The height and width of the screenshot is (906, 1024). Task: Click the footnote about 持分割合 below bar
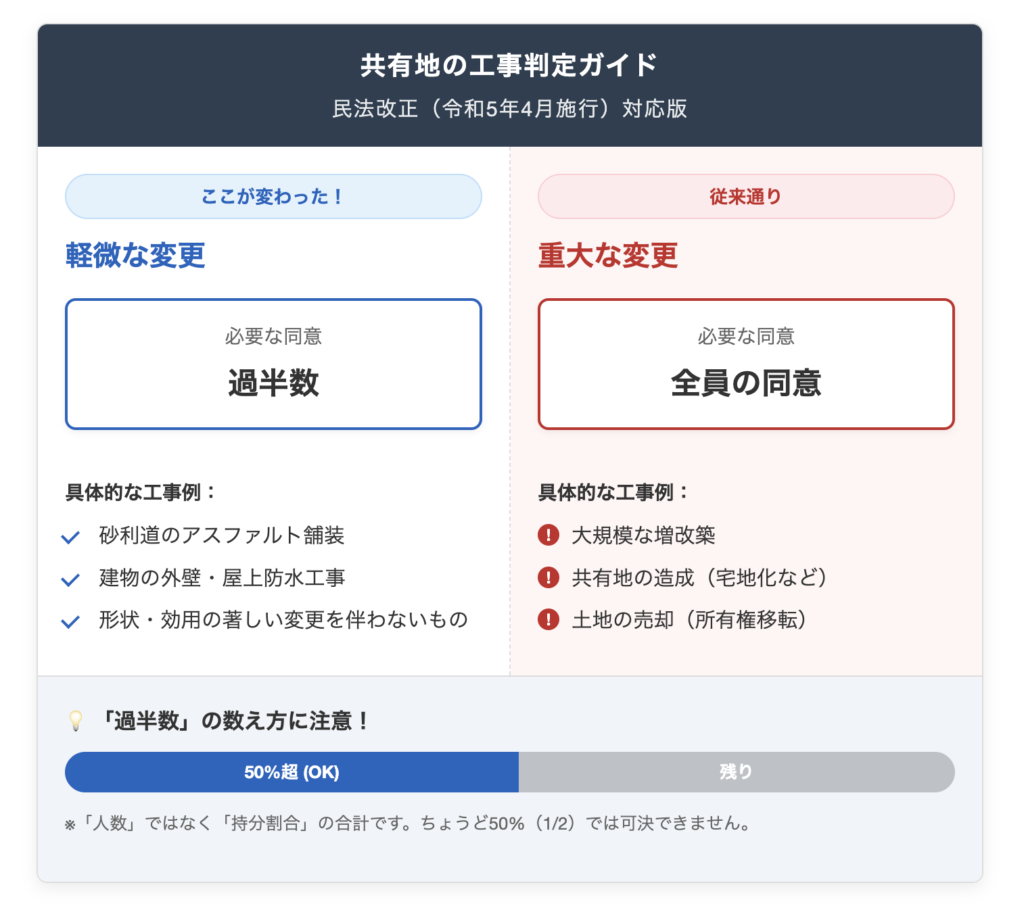(407, 824)
